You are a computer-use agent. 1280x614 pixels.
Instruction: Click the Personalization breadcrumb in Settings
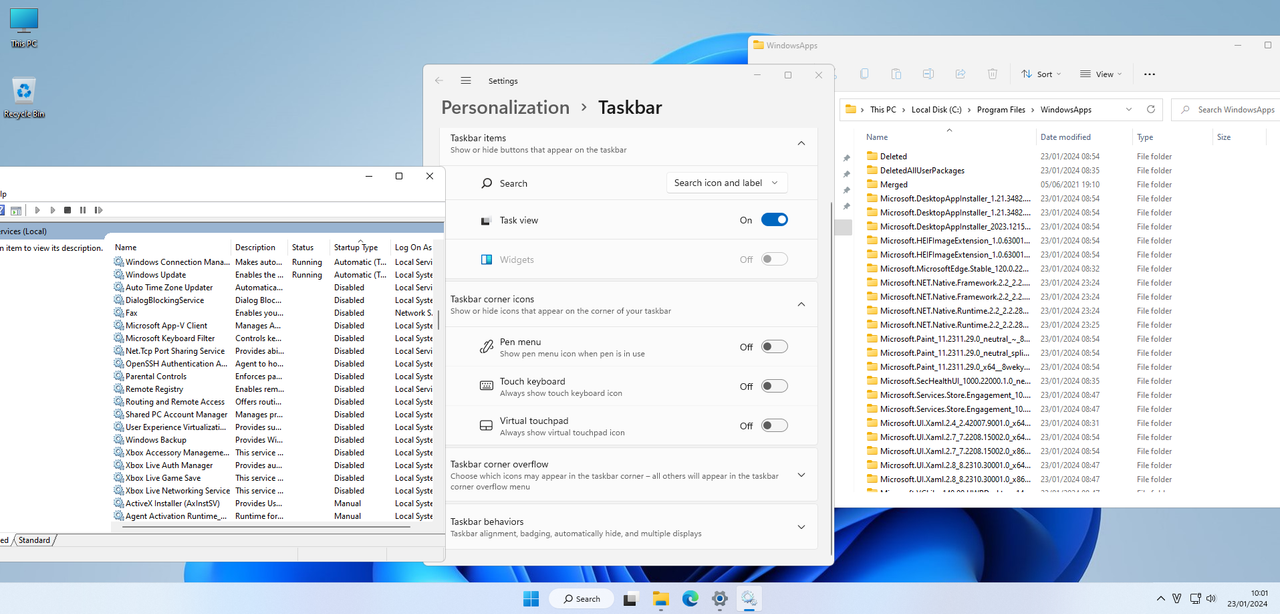coord(505,107)
